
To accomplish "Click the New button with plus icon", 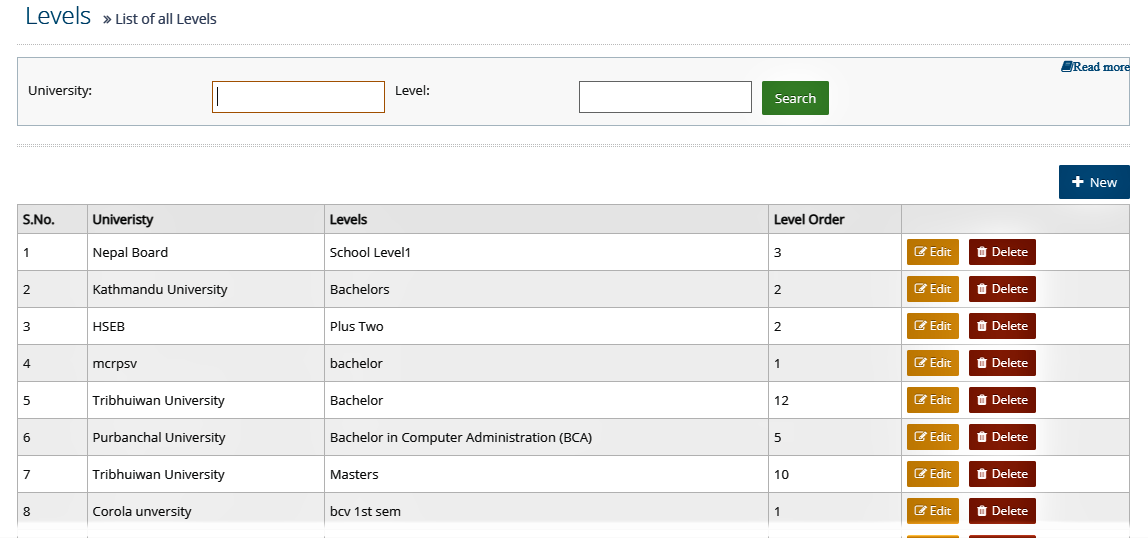I will [1094, 182].
